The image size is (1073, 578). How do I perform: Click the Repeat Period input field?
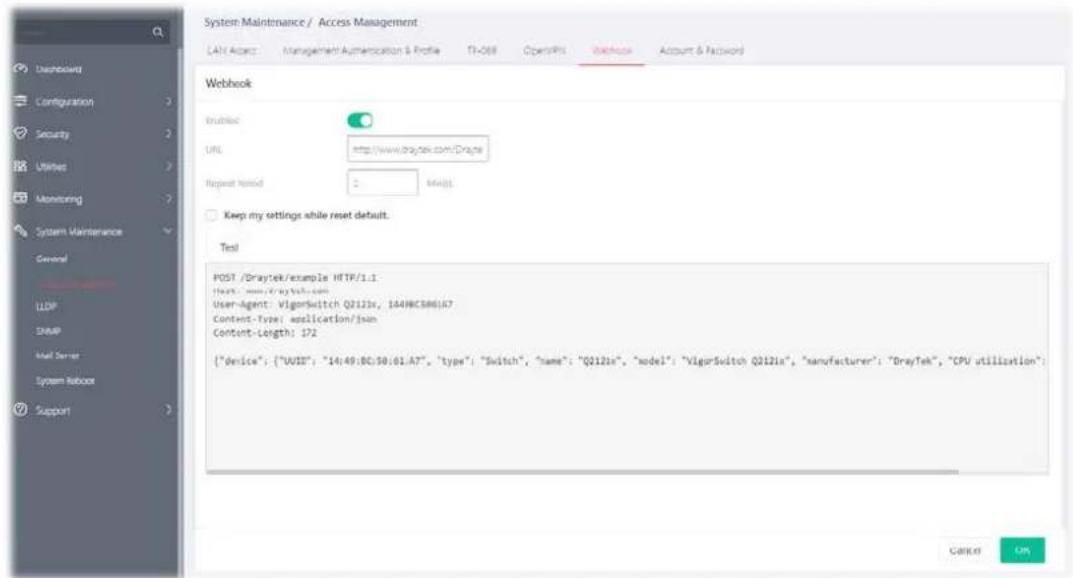(383, 183)
